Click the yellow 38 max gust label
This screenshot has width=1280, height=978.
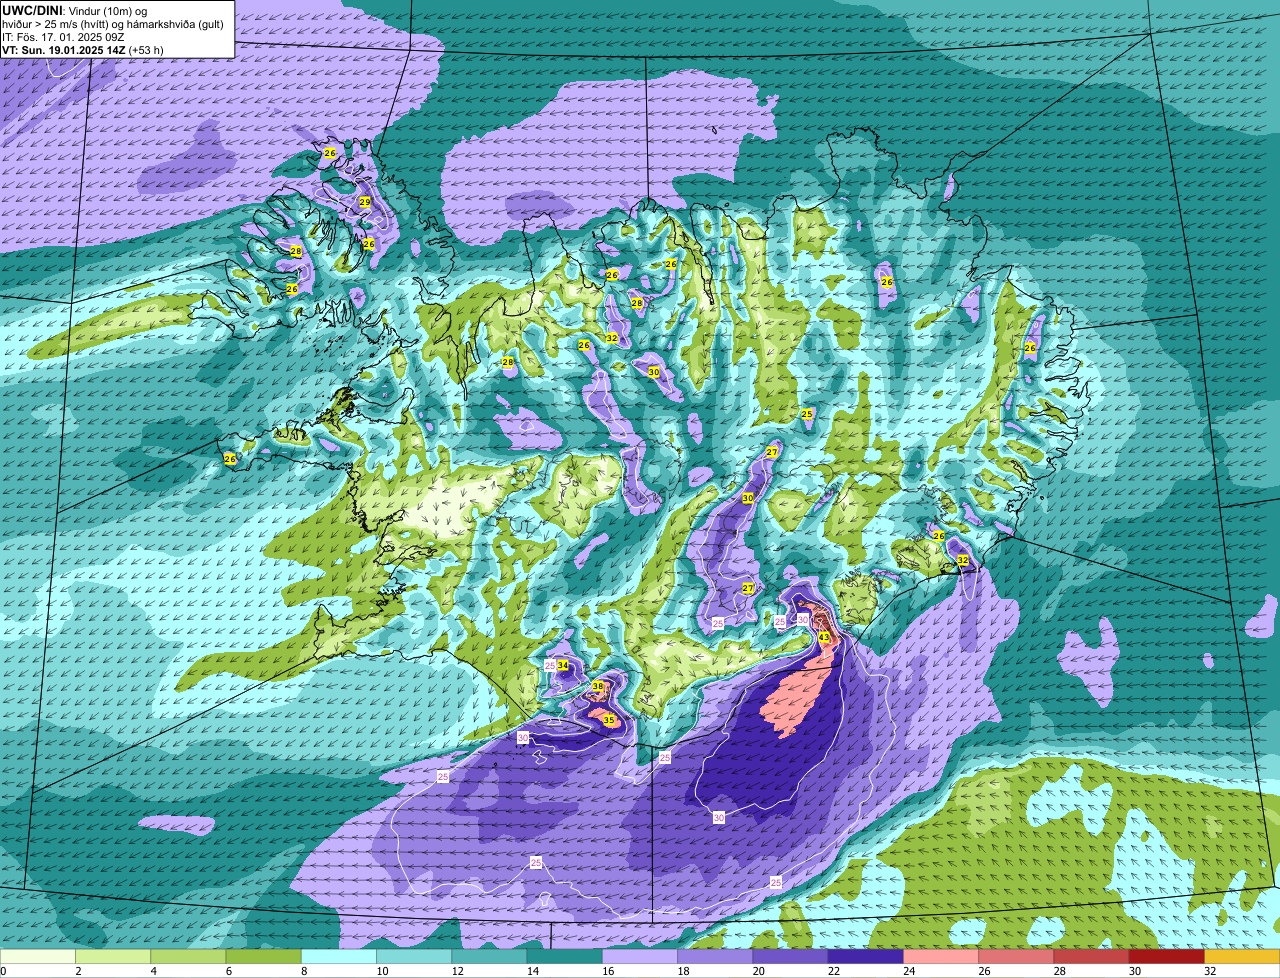pyautogui.click(x=598, y=686)
